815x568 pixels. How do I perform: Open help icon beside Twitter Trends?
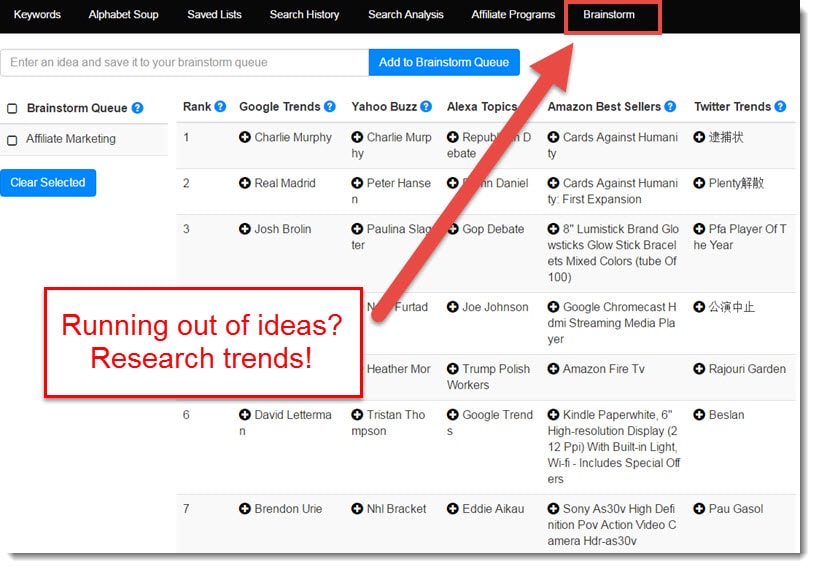[x=780, y=107]
